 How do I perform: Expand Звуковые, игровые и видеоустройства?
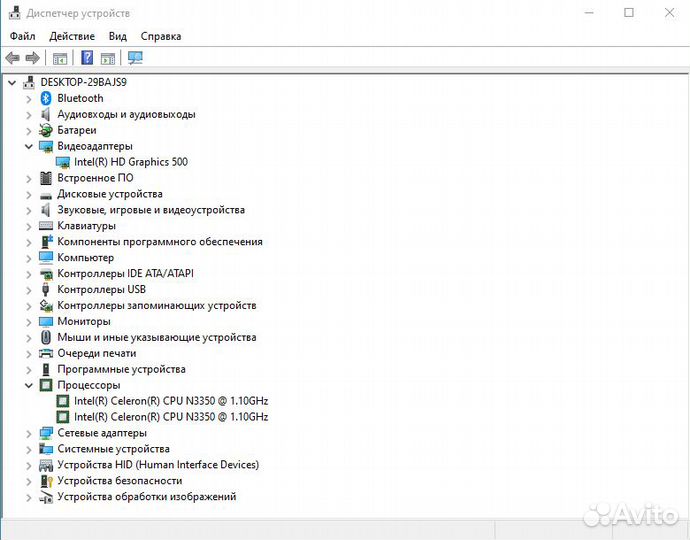point(29,210)
